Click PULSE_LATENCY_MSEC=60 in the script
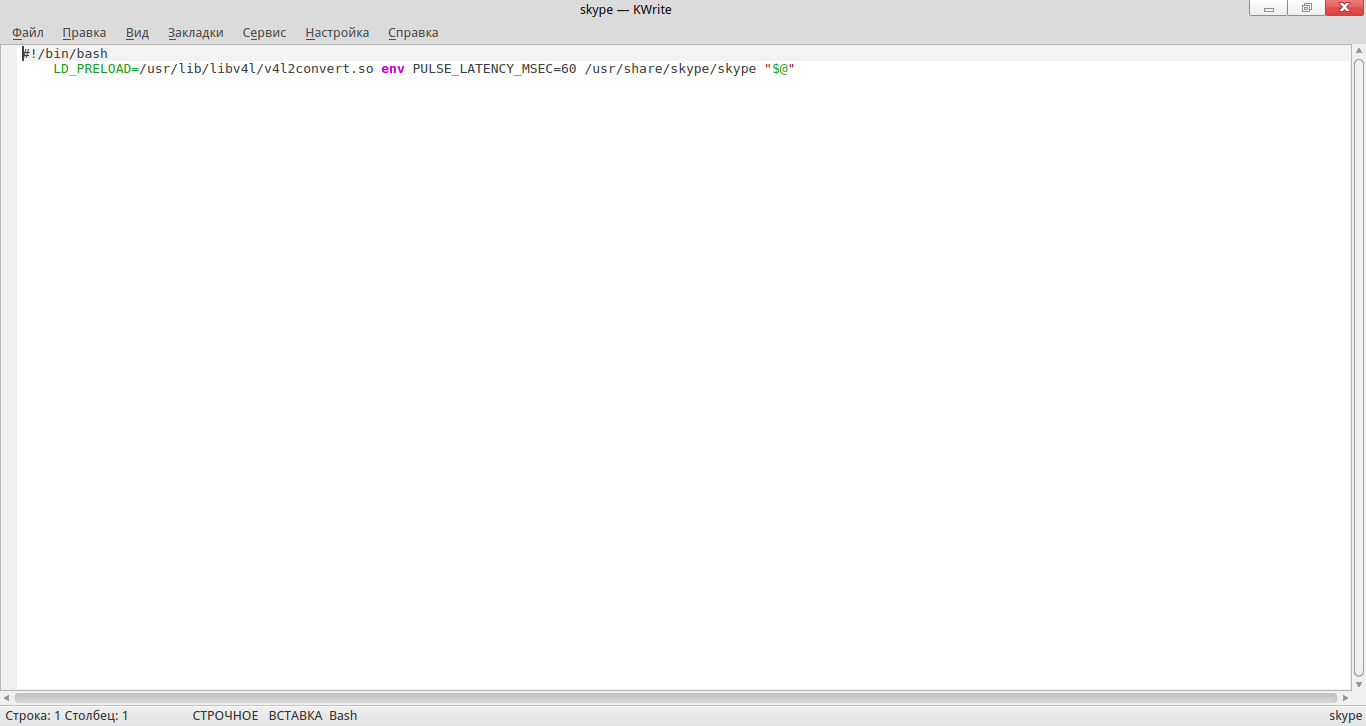The width and height of the screenshot is (1366, 726). pos(494,69)
